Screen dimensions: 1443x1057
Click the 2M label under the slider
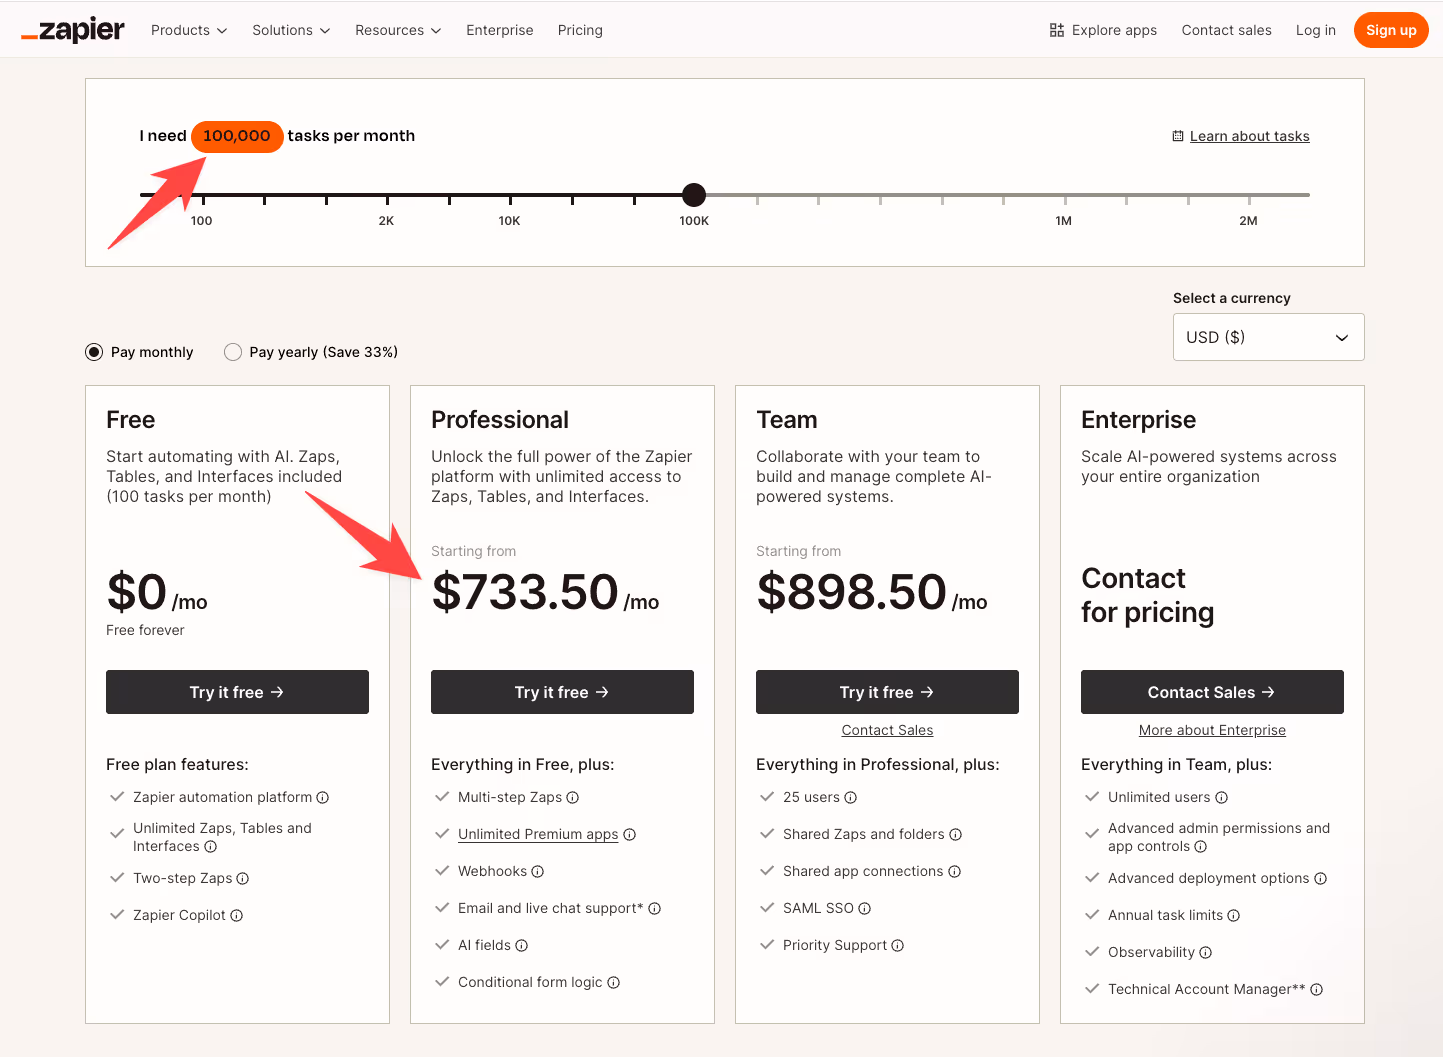point(1248,221)
